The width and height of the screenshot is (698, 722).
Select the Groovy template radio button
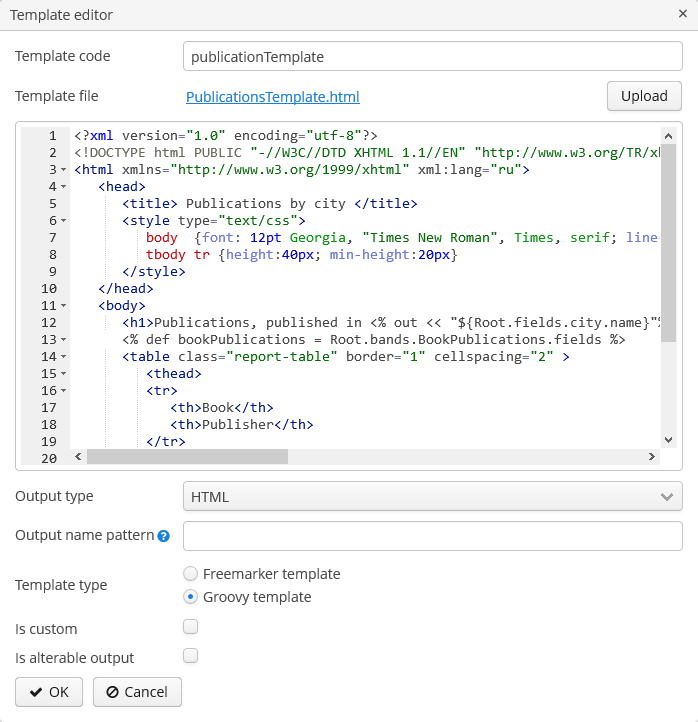191,597
